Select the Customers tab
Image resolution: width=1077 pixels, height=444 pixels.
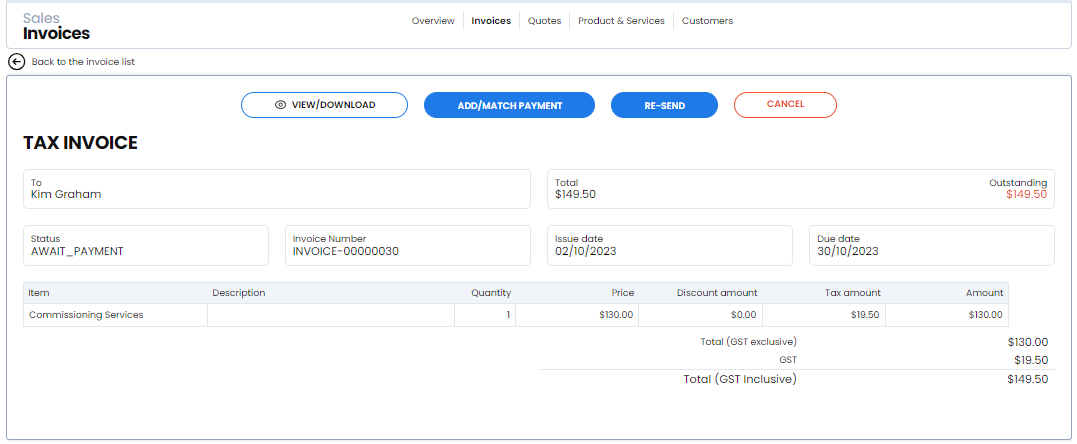click(707, 21)
